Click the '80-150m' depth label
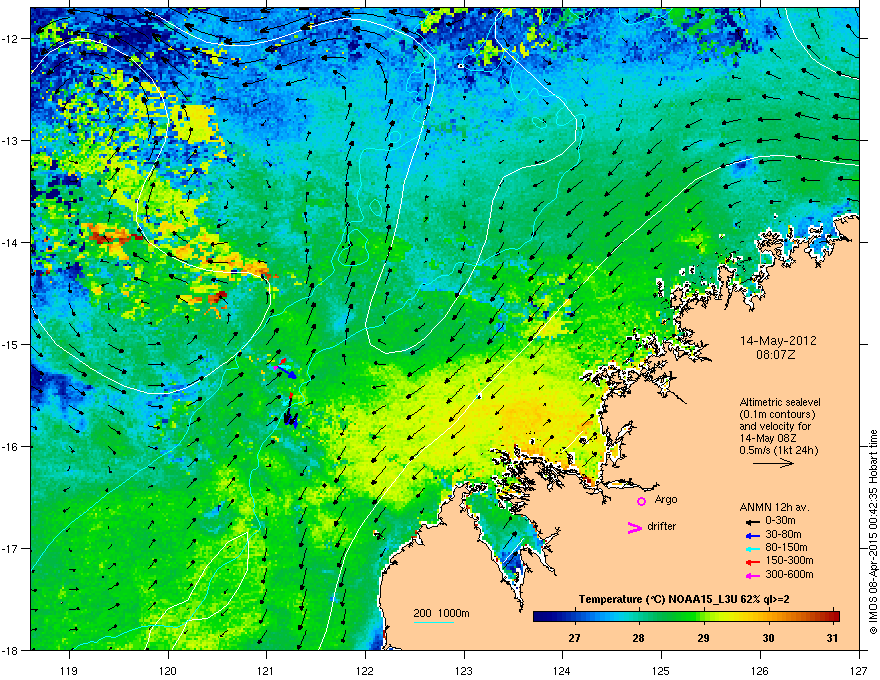Viewport: 880px width, 680px height. tap(786, 547)
